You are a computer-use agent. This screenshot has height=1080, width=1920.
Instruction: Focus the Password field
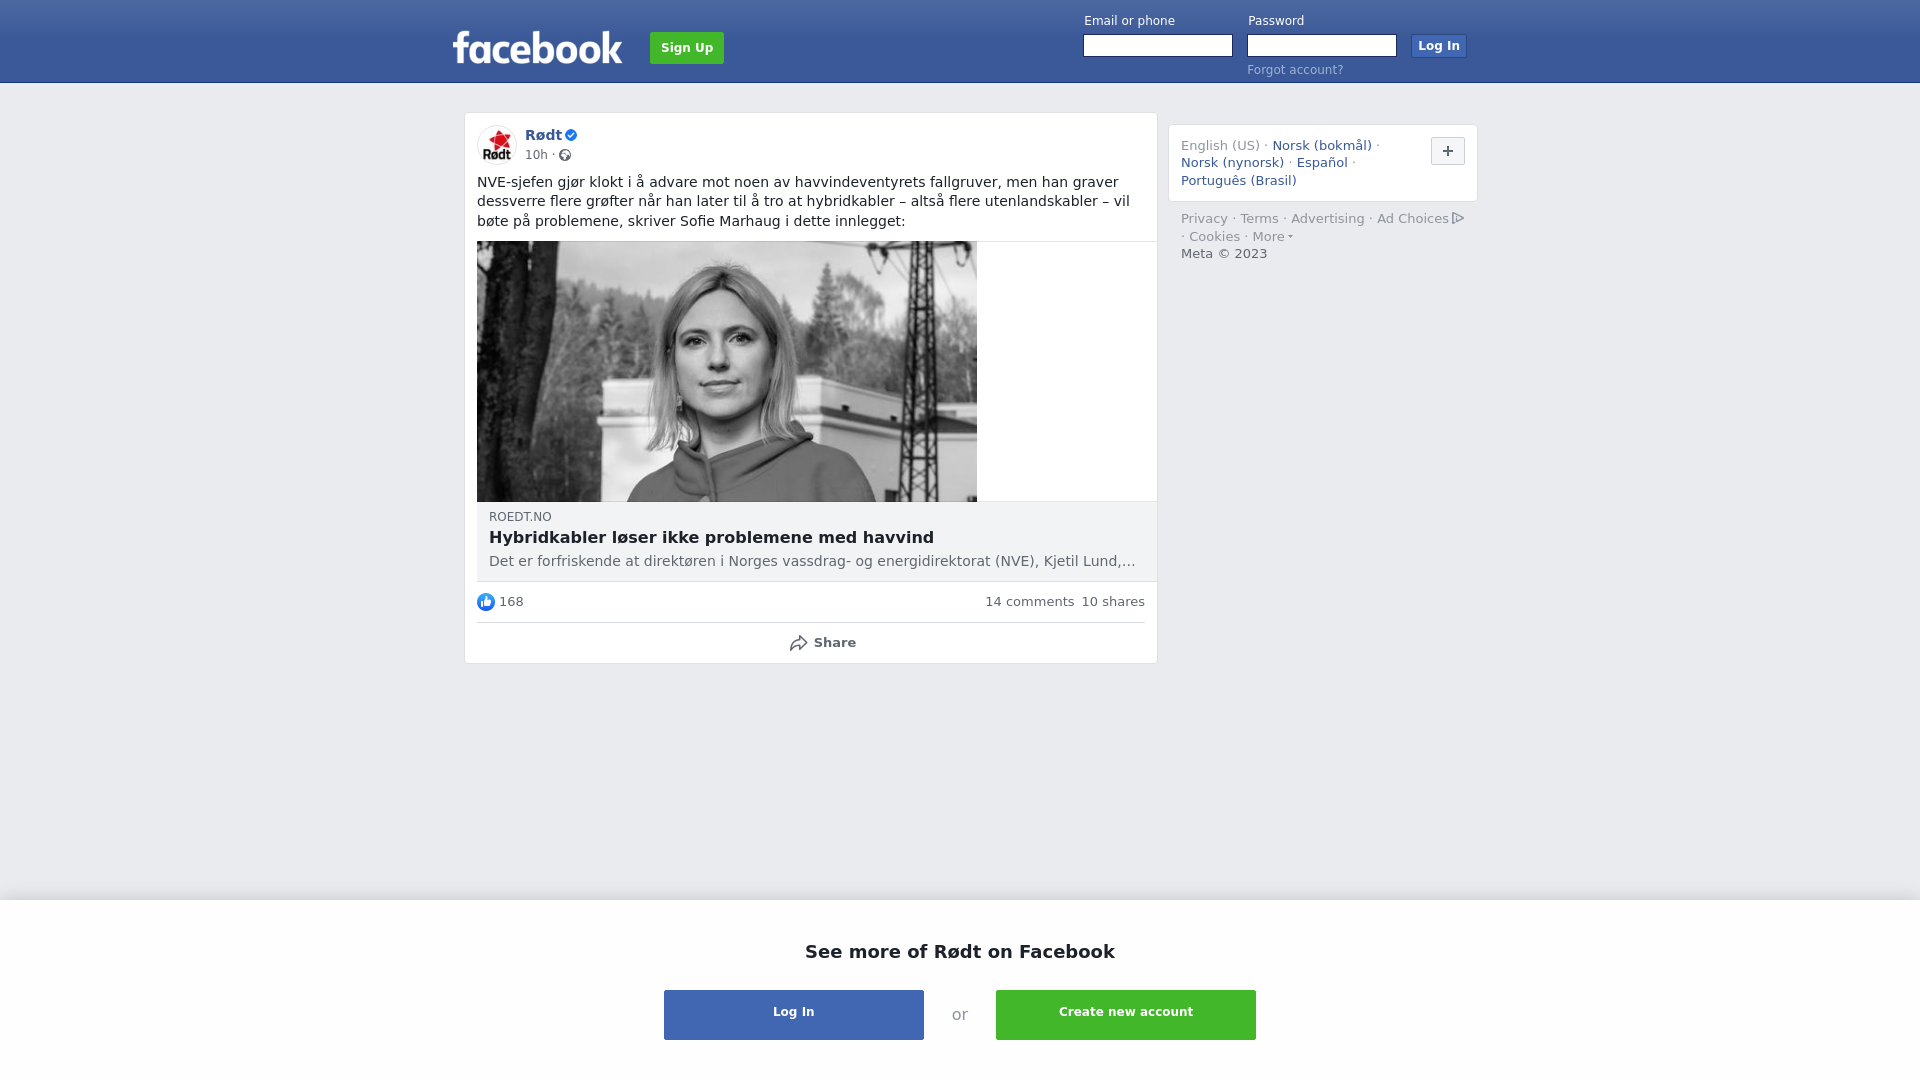click(1322, 46)
